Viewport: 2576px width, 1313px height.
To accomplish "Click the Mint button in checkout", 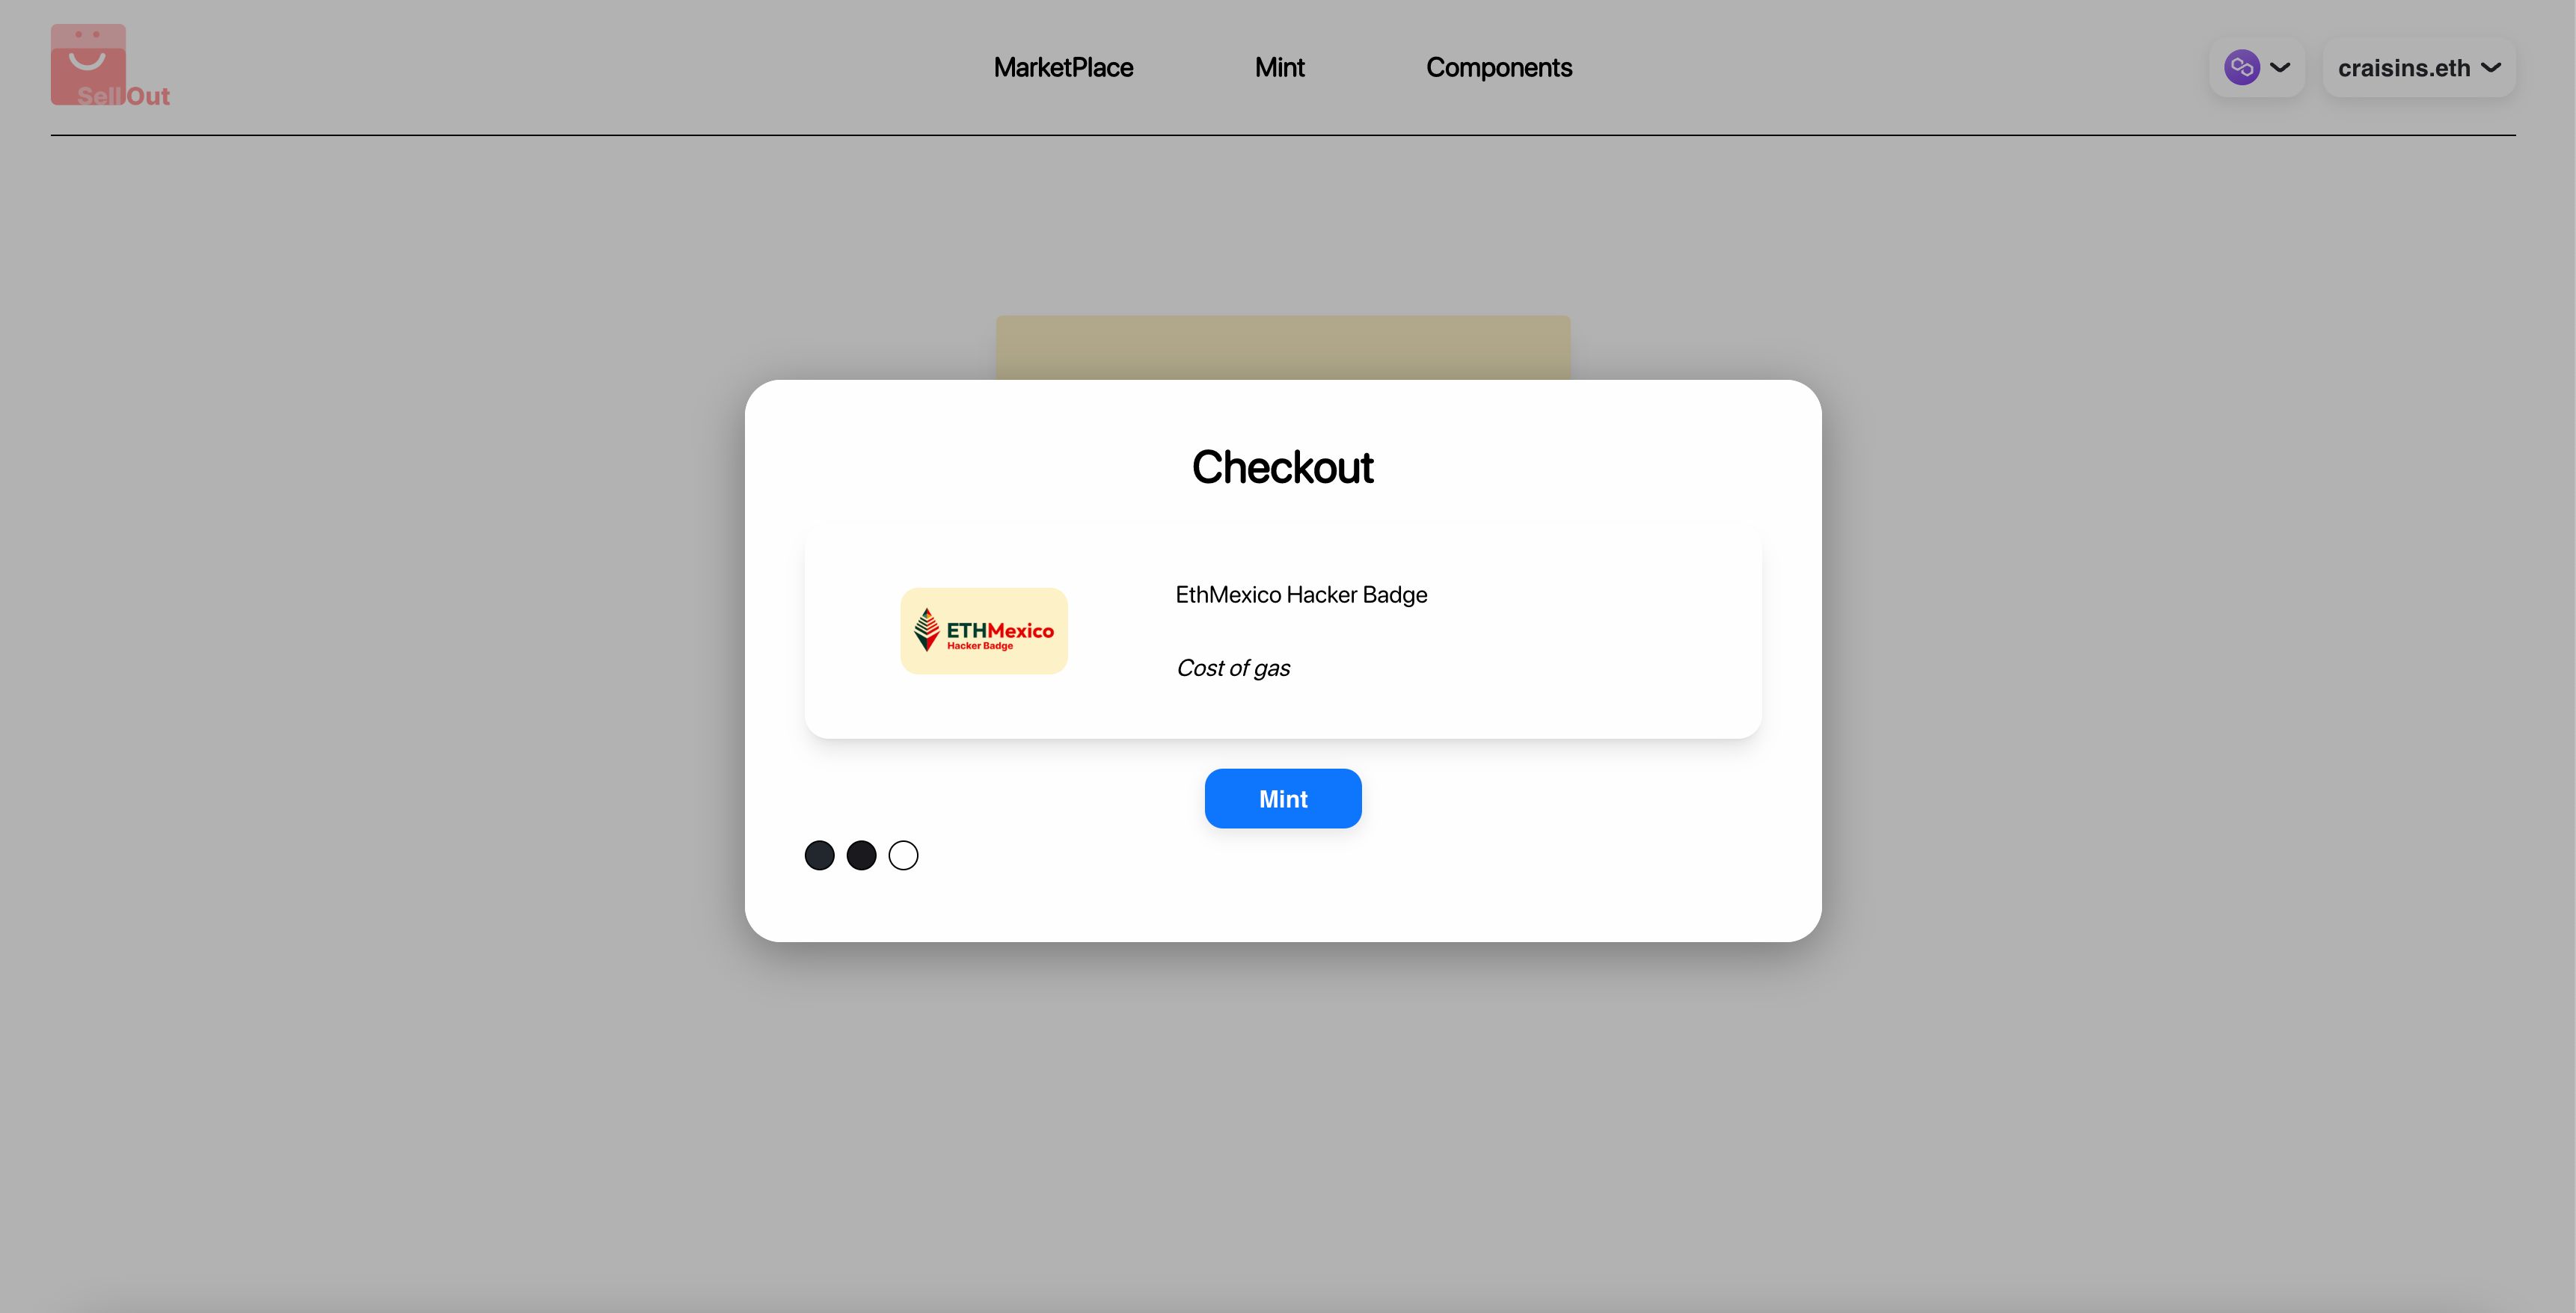I will [x=1281, y=797].
